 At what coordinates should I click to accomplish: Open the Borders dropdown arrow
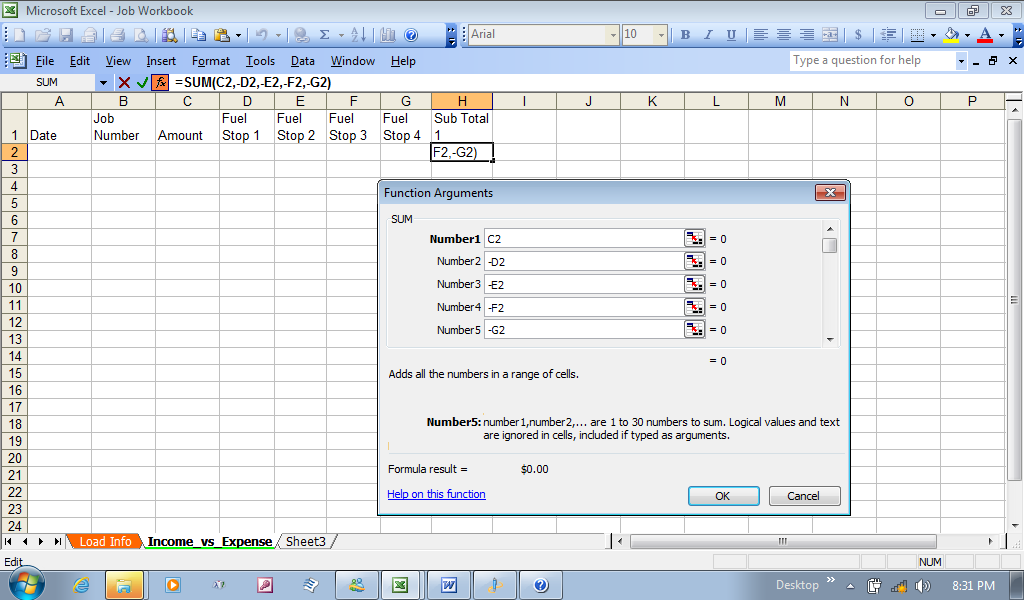pos(933,35)
